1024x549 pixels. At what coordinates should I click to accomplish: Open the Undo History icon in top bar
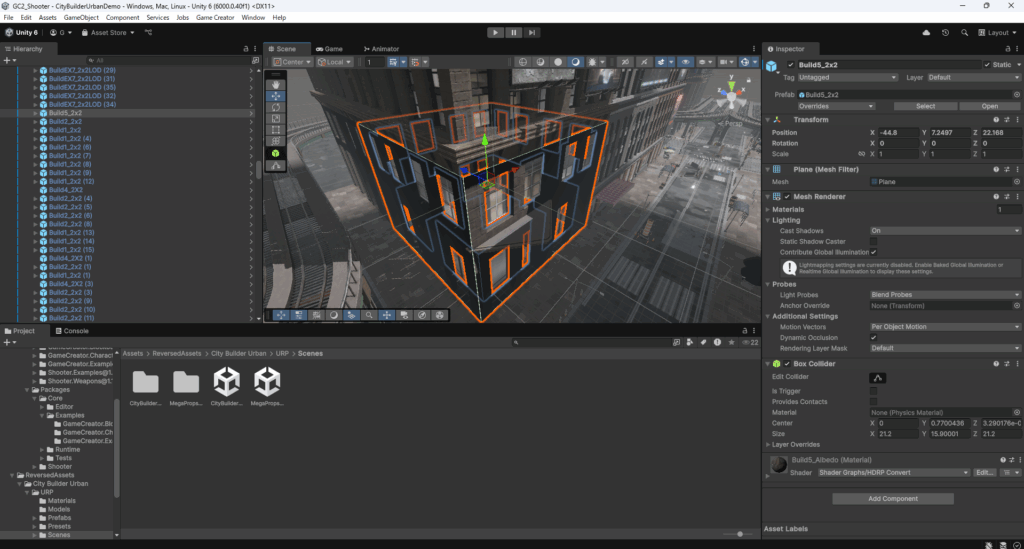[x=945, y=33]
